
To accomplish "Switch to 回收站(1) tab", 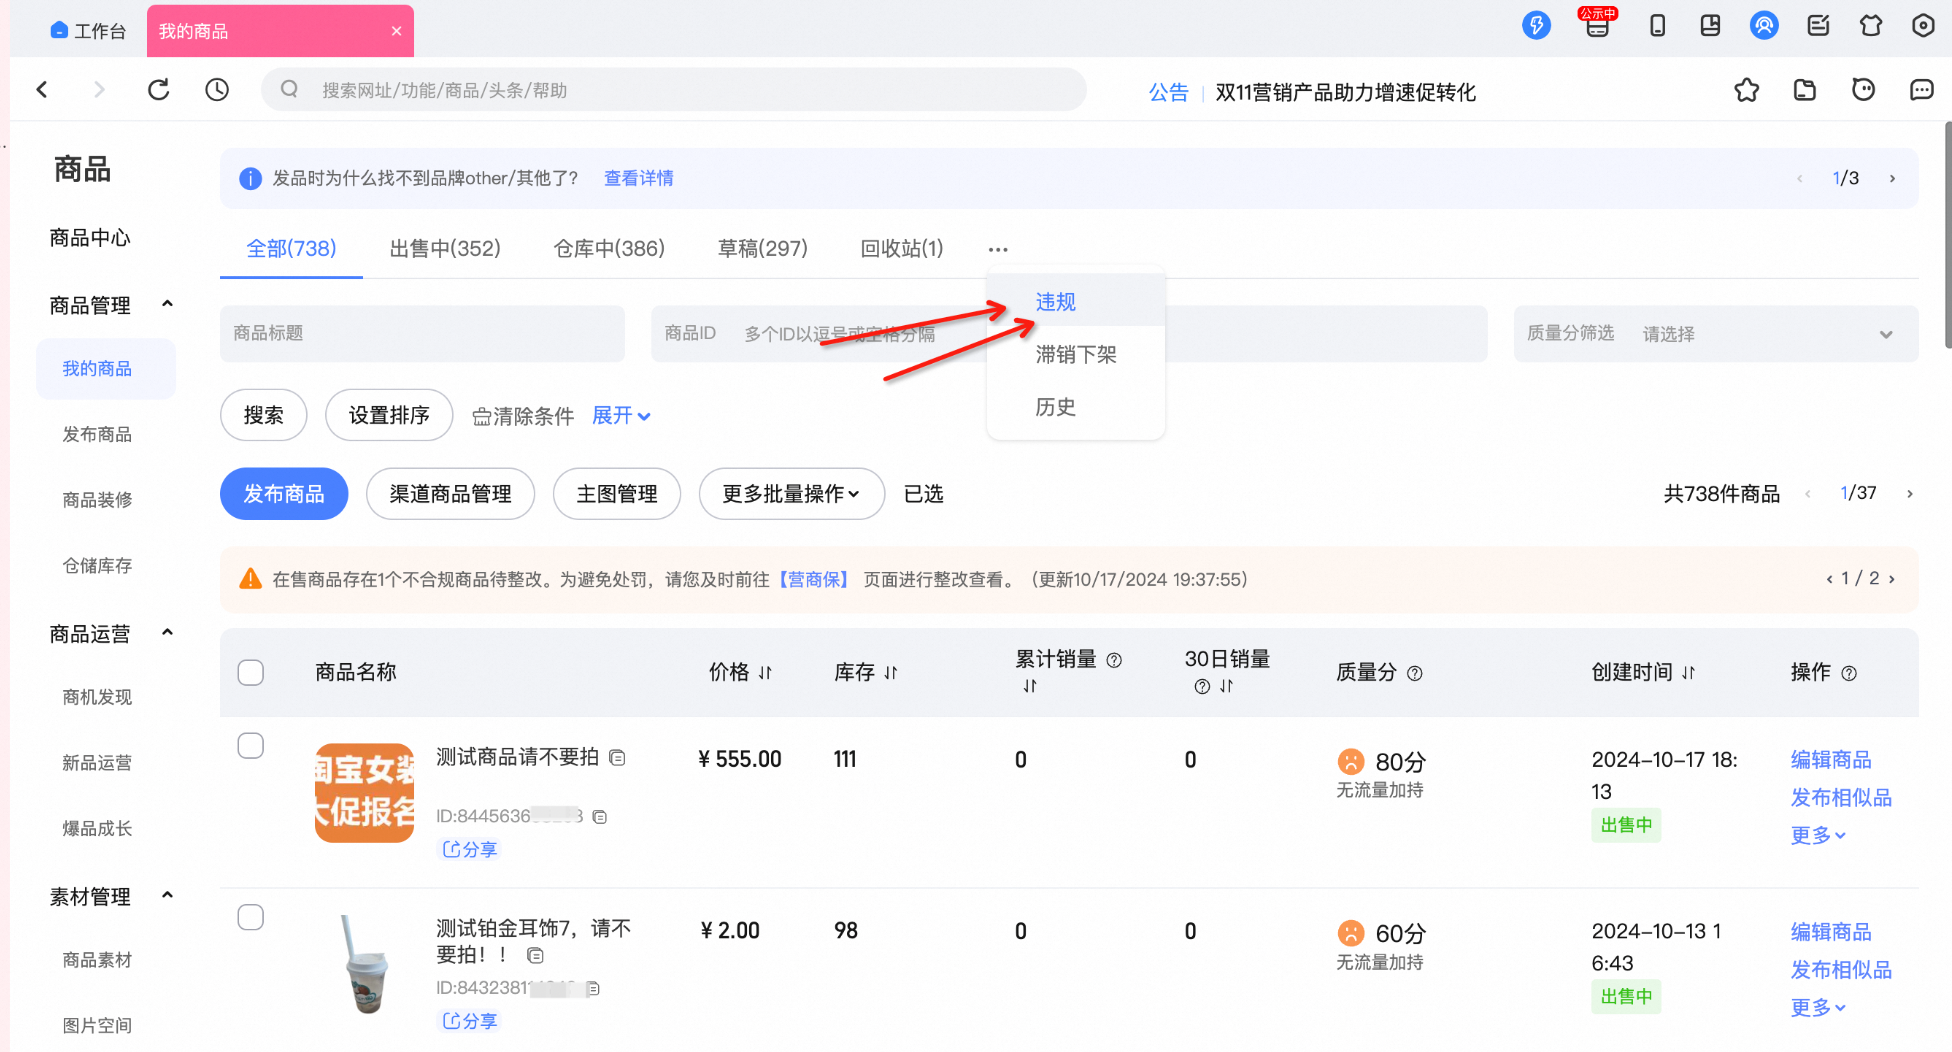I will pos(902,248).
